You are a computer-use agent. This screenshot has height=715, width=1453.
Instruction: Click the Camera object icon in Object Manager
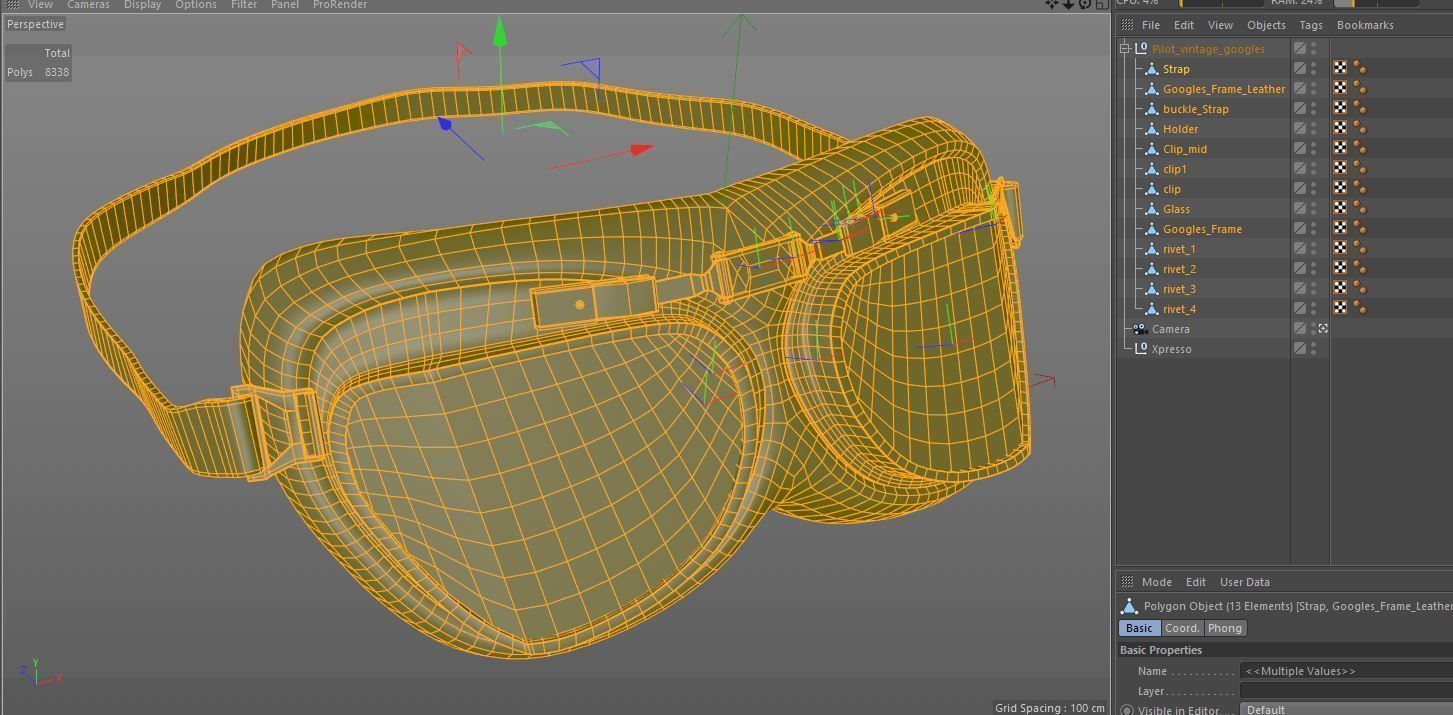point(1140,328)
